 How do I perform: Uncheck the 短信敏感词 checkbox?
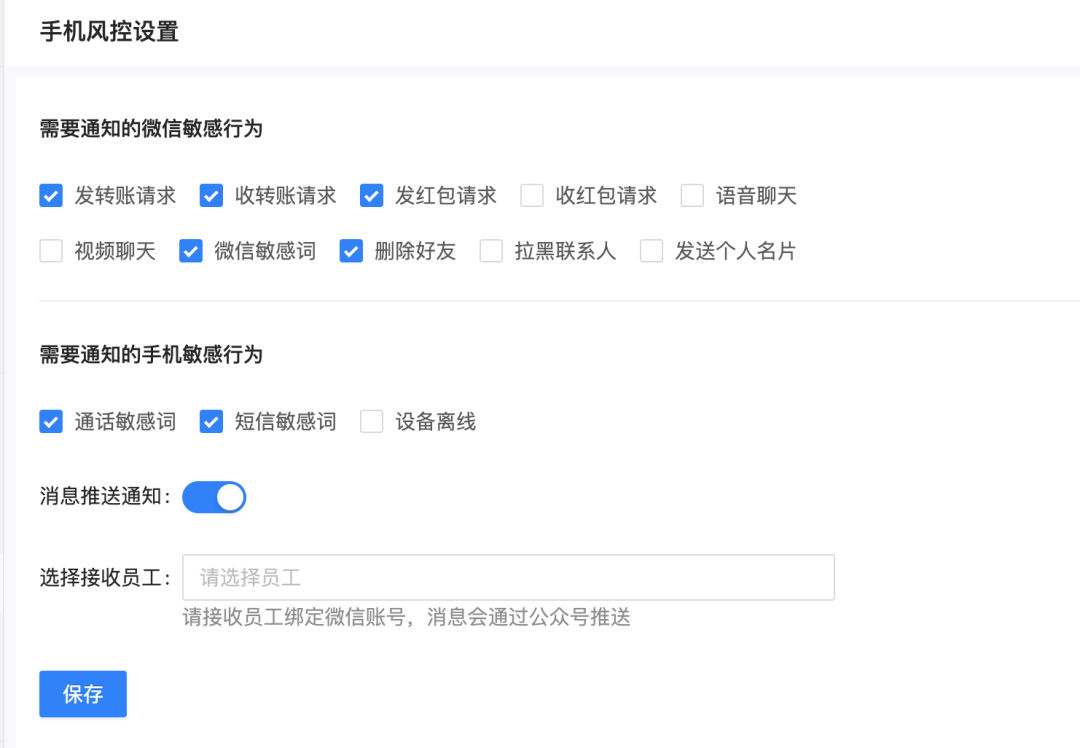[x=211, y=422]
